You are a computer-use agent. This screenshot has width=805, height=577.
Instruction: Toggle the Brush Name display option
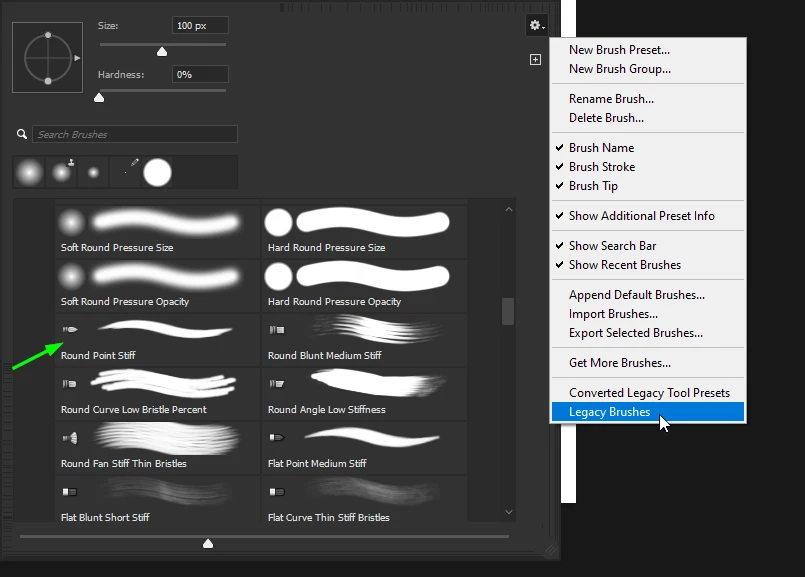pos(648,148)
